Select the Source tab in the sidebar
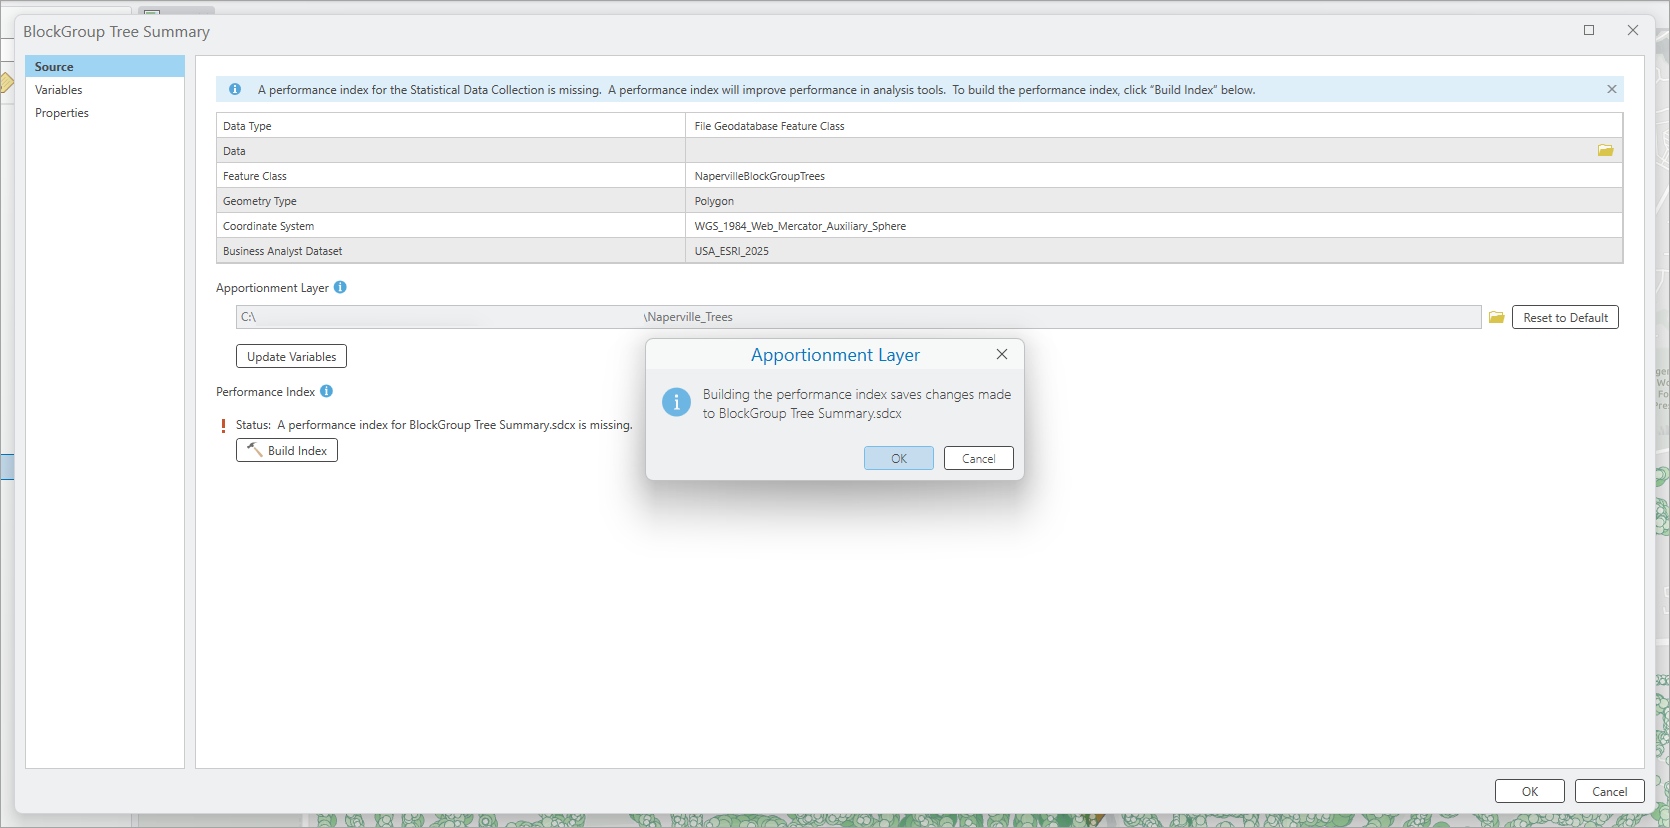 (x=105, y=66)
